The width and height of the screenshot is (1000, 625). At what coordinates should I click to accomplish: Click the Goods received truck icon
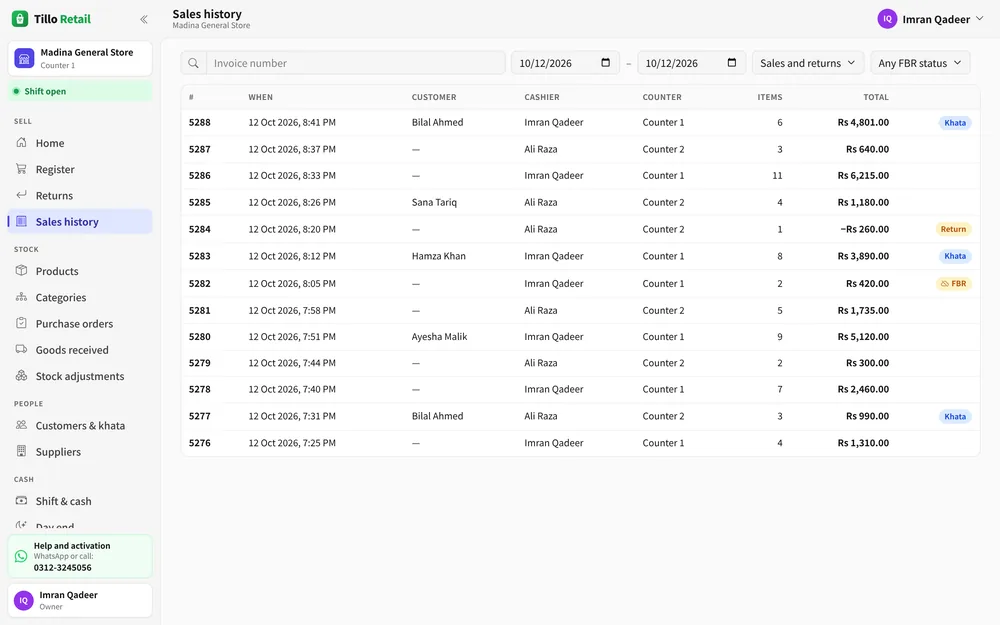pos(22,349)
